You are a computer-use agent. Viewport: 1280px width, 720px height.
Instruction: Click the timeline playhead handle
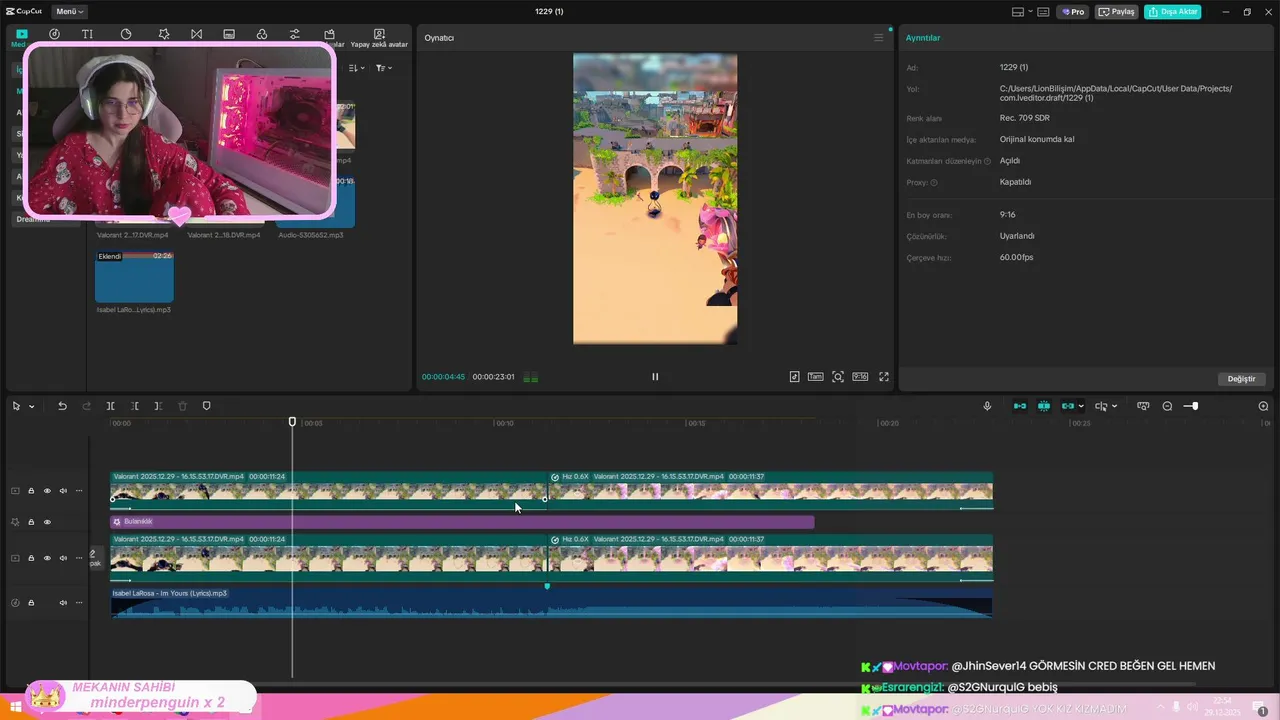pos(292,422)
